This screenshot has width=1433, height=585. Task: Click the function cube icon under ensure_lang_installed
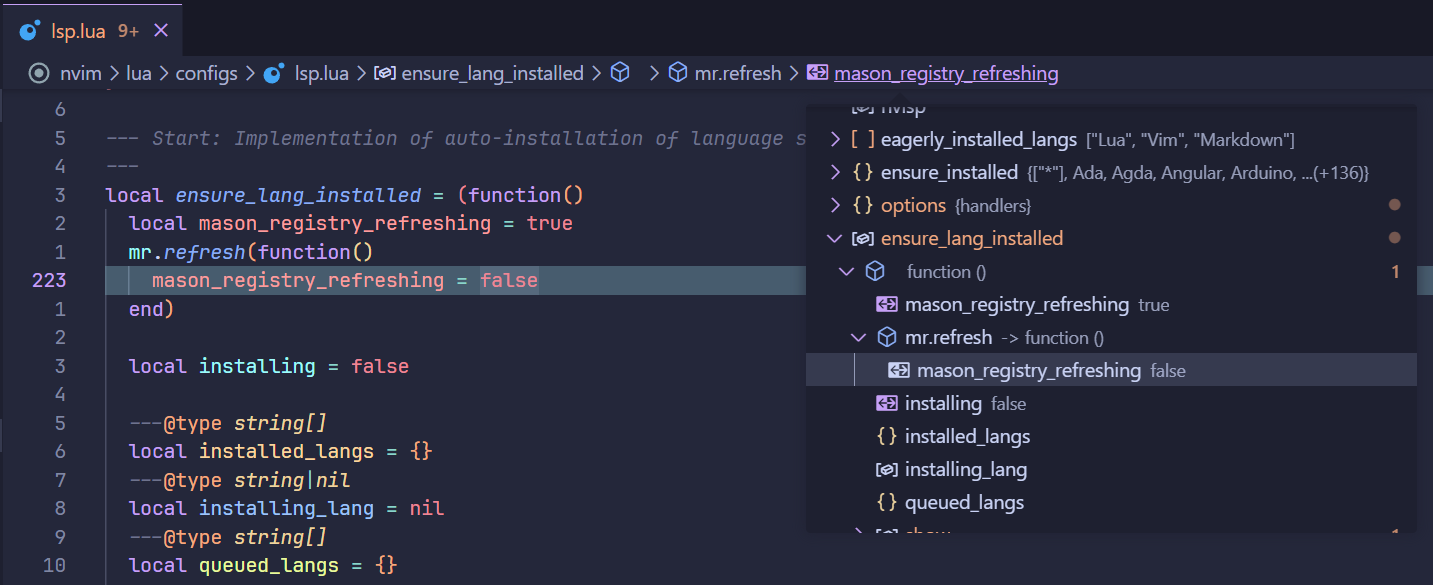click(876, 271)
